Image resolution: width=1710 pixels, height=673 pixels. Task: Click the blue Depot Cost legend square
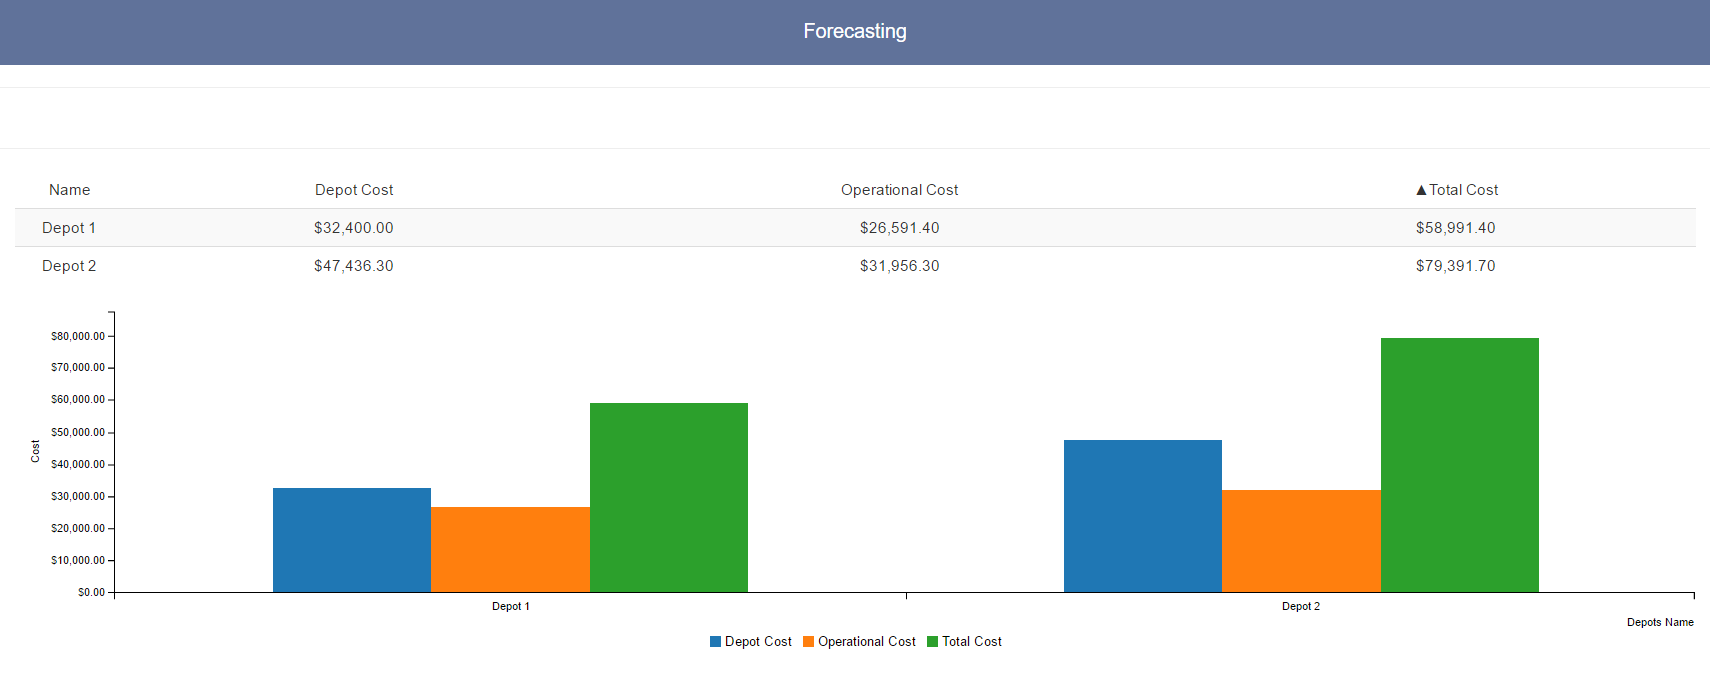[x=715, y=642]
